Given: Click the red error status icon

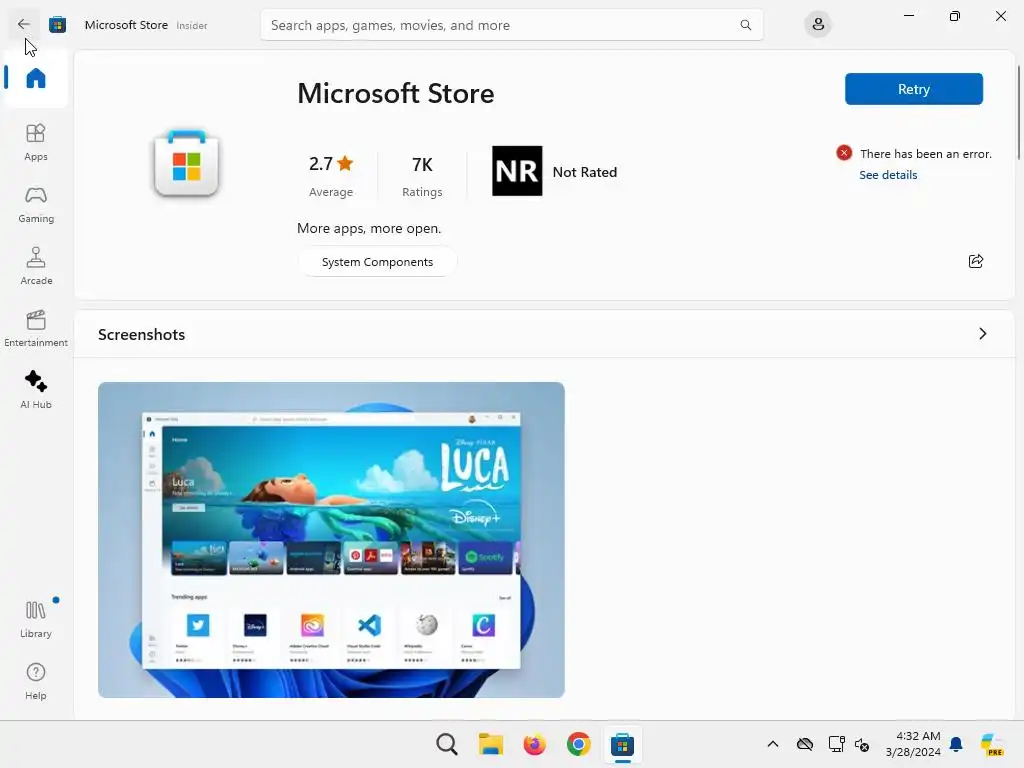Looking at the screenshot, I should [844, 153].
